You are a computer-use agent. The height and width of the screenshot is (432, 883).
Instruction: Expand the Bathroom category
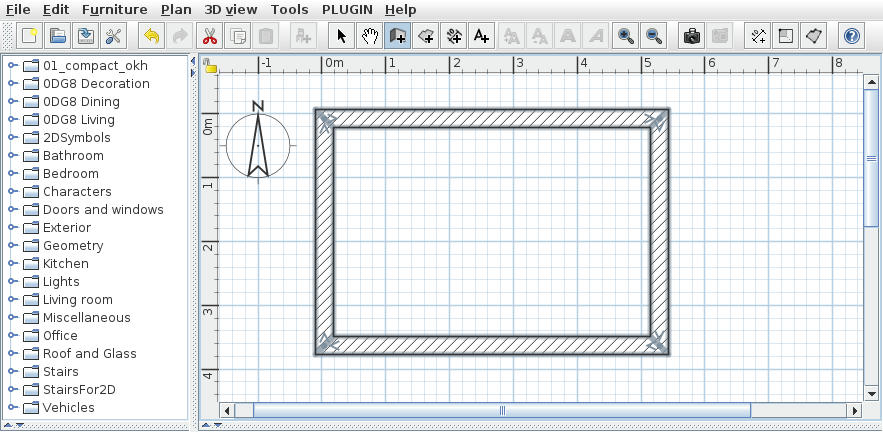[12, 155]
